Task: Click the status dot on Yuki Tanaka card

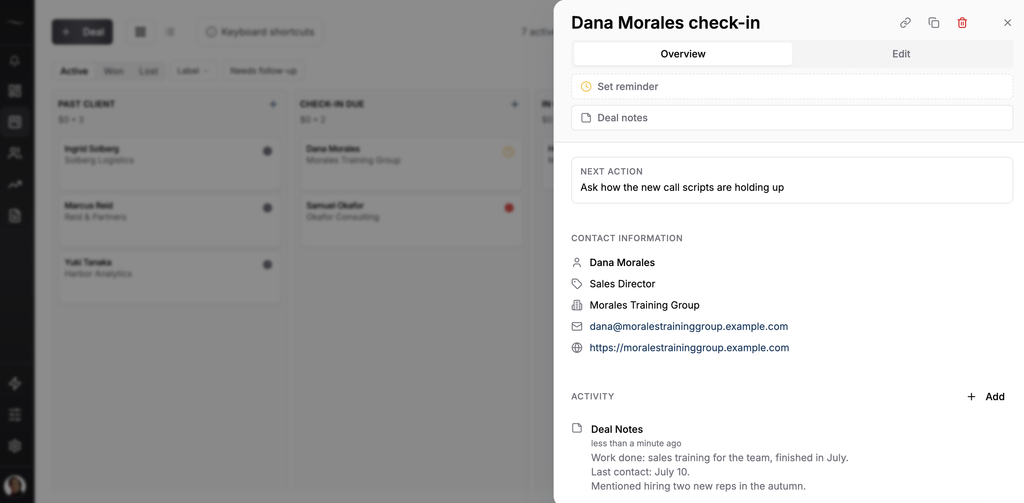Action: pos(267,265)
